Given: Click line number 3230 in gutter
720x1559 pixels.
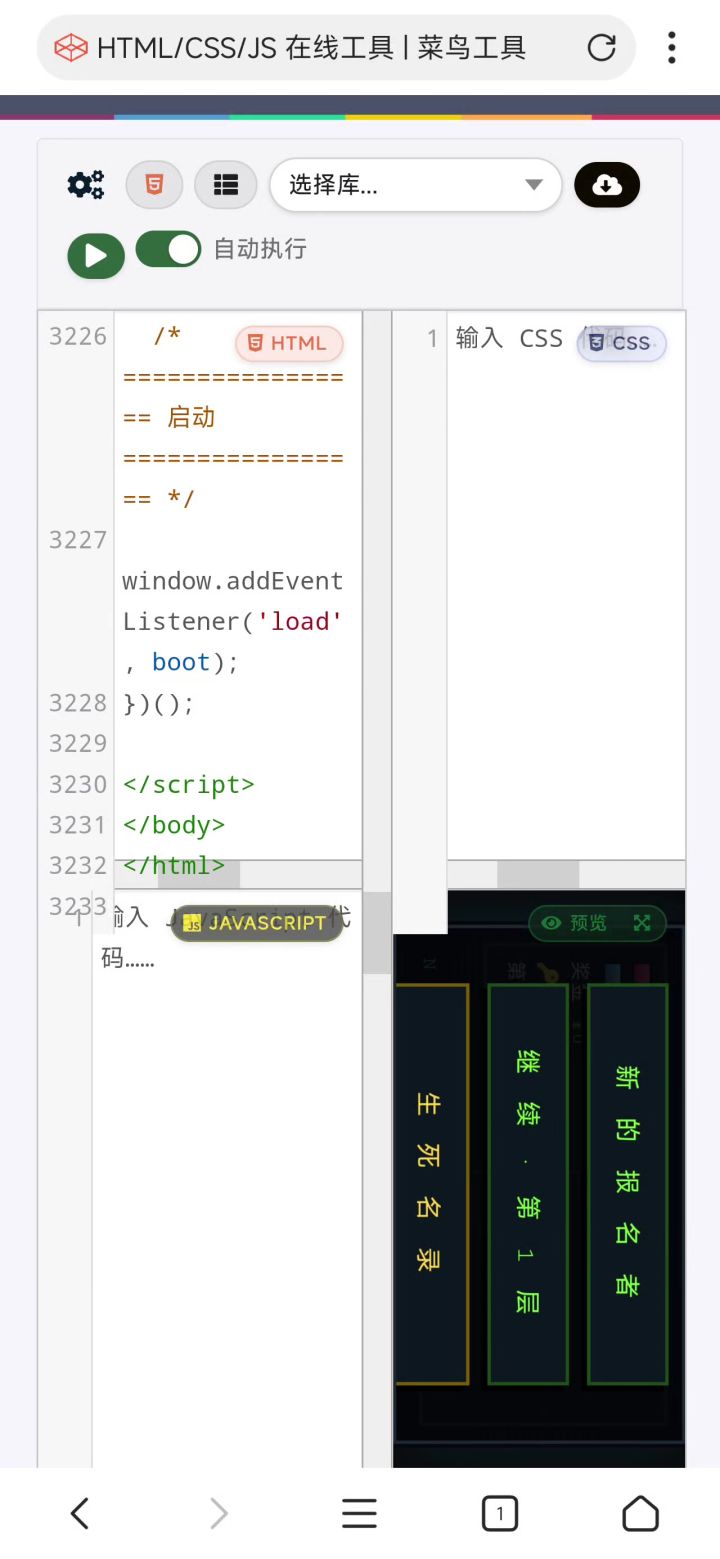Looking at the screenshot, I should [78, 784].
